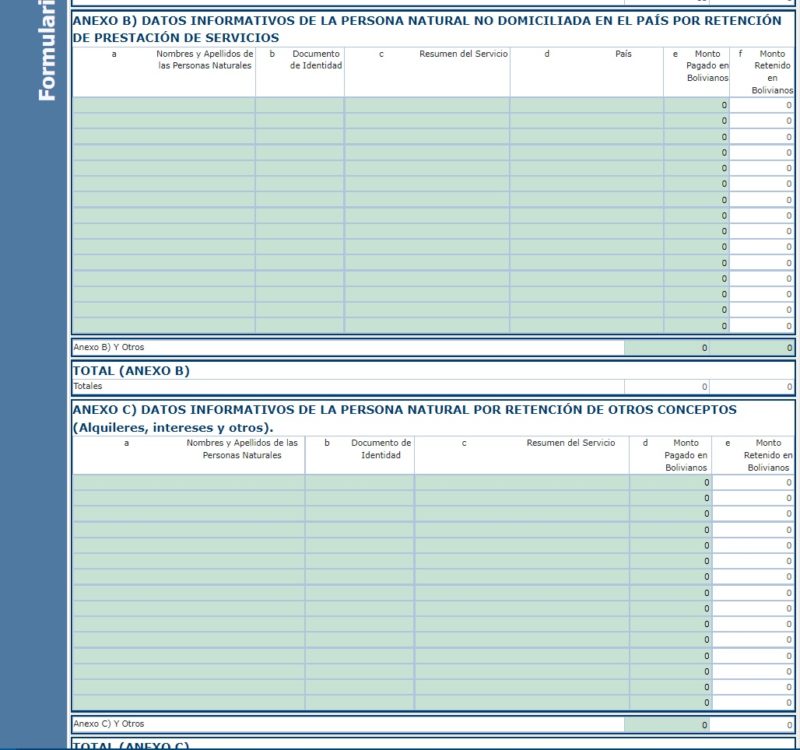Click Monto Pagado field in 'Anexo B) Y Otros' row
Viewport: 800px width, 750px height.
[x=666, y=347]
